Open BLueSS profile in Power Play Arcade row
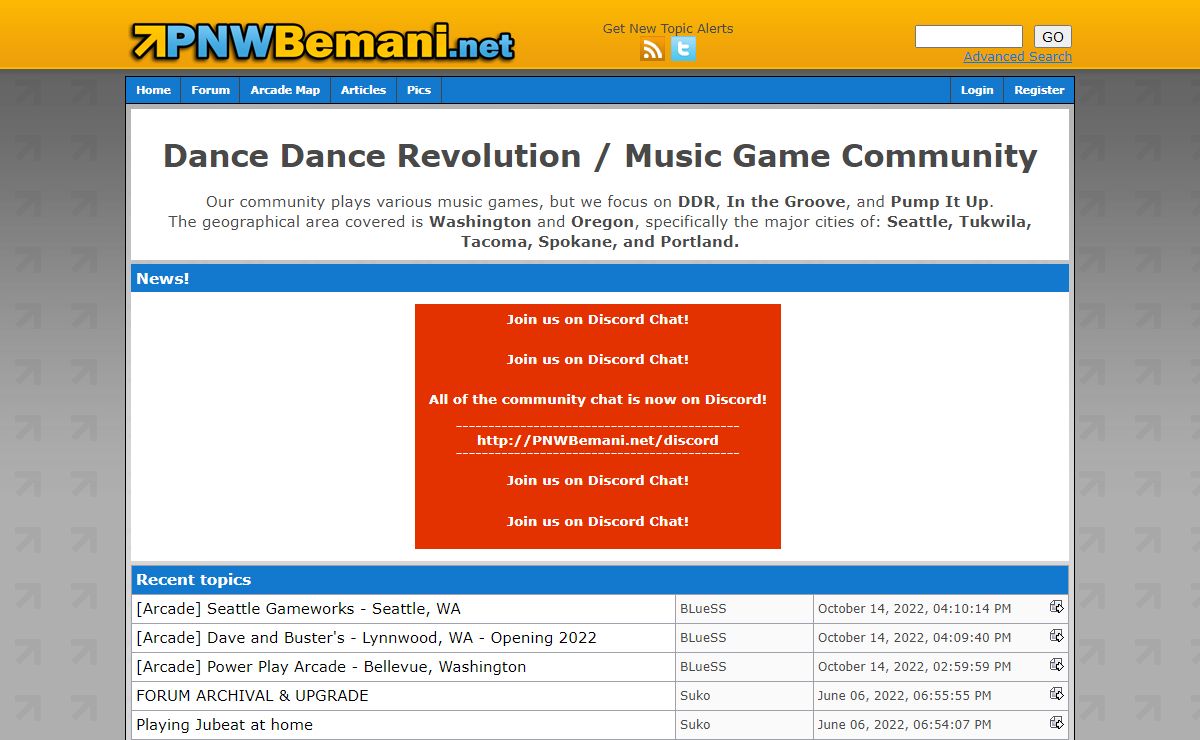Image resolution: width=1200 pixels, height=740 pixels. click(x=703, y=666)
